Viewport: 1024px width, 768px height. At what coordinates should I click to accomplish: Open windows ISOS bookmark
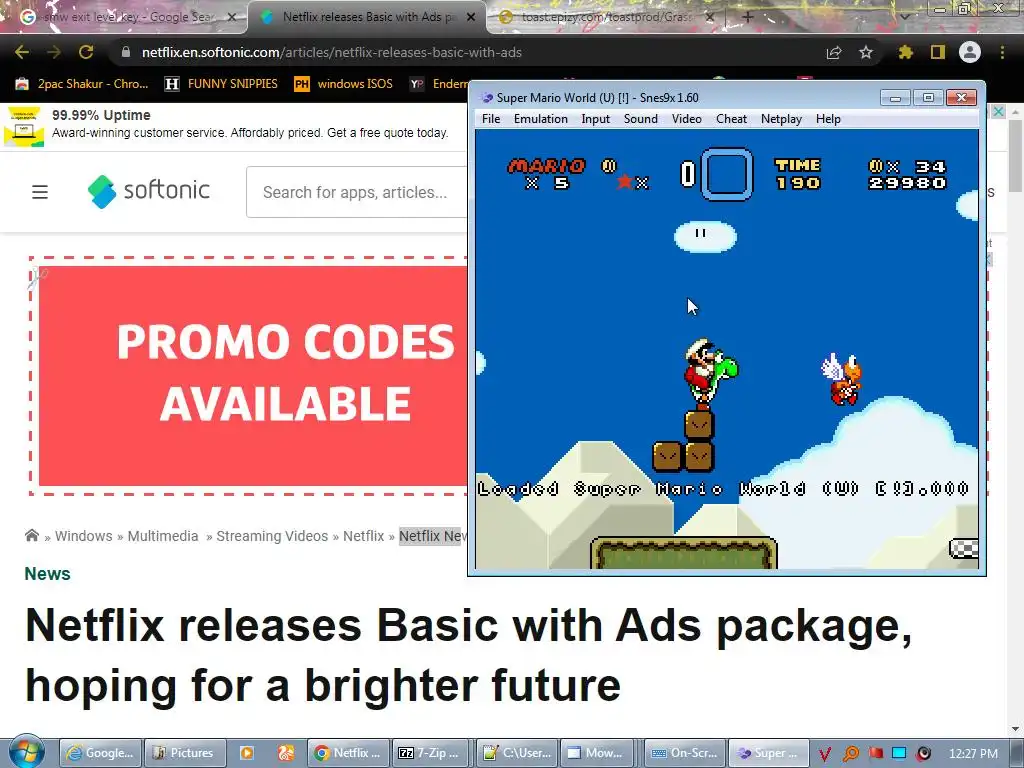point(344,84)
